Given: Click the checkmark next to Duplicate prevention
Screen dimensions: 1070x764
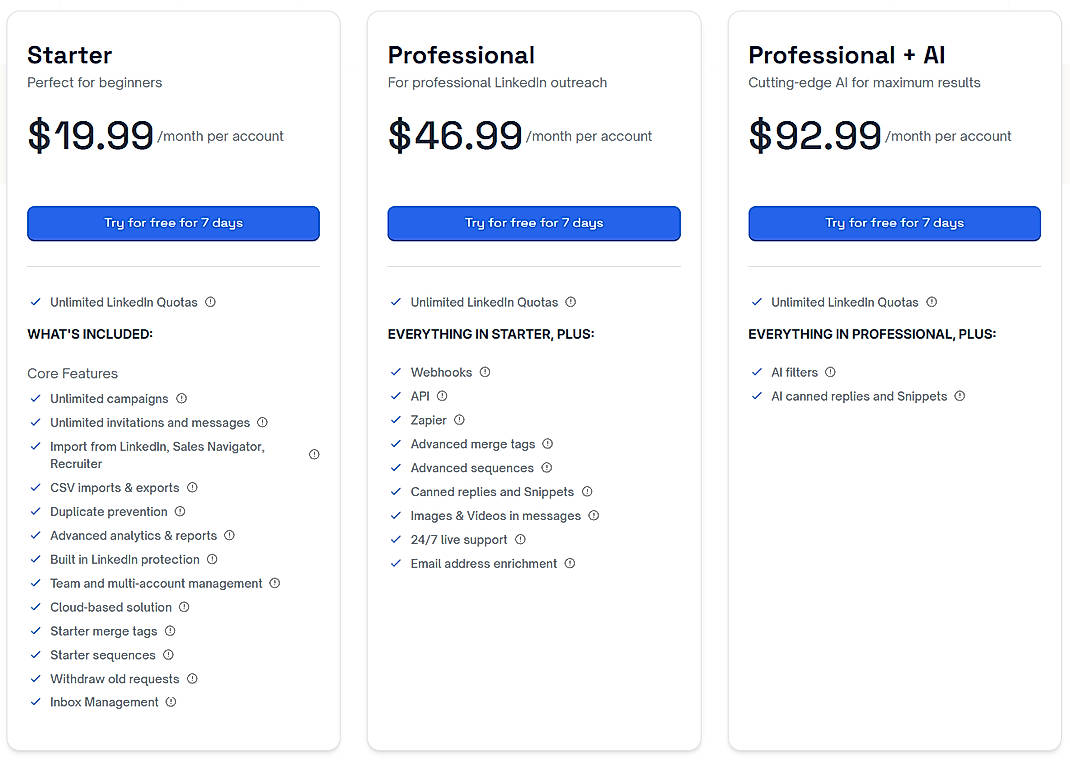Looking at the screenshot, I should 36,511.
